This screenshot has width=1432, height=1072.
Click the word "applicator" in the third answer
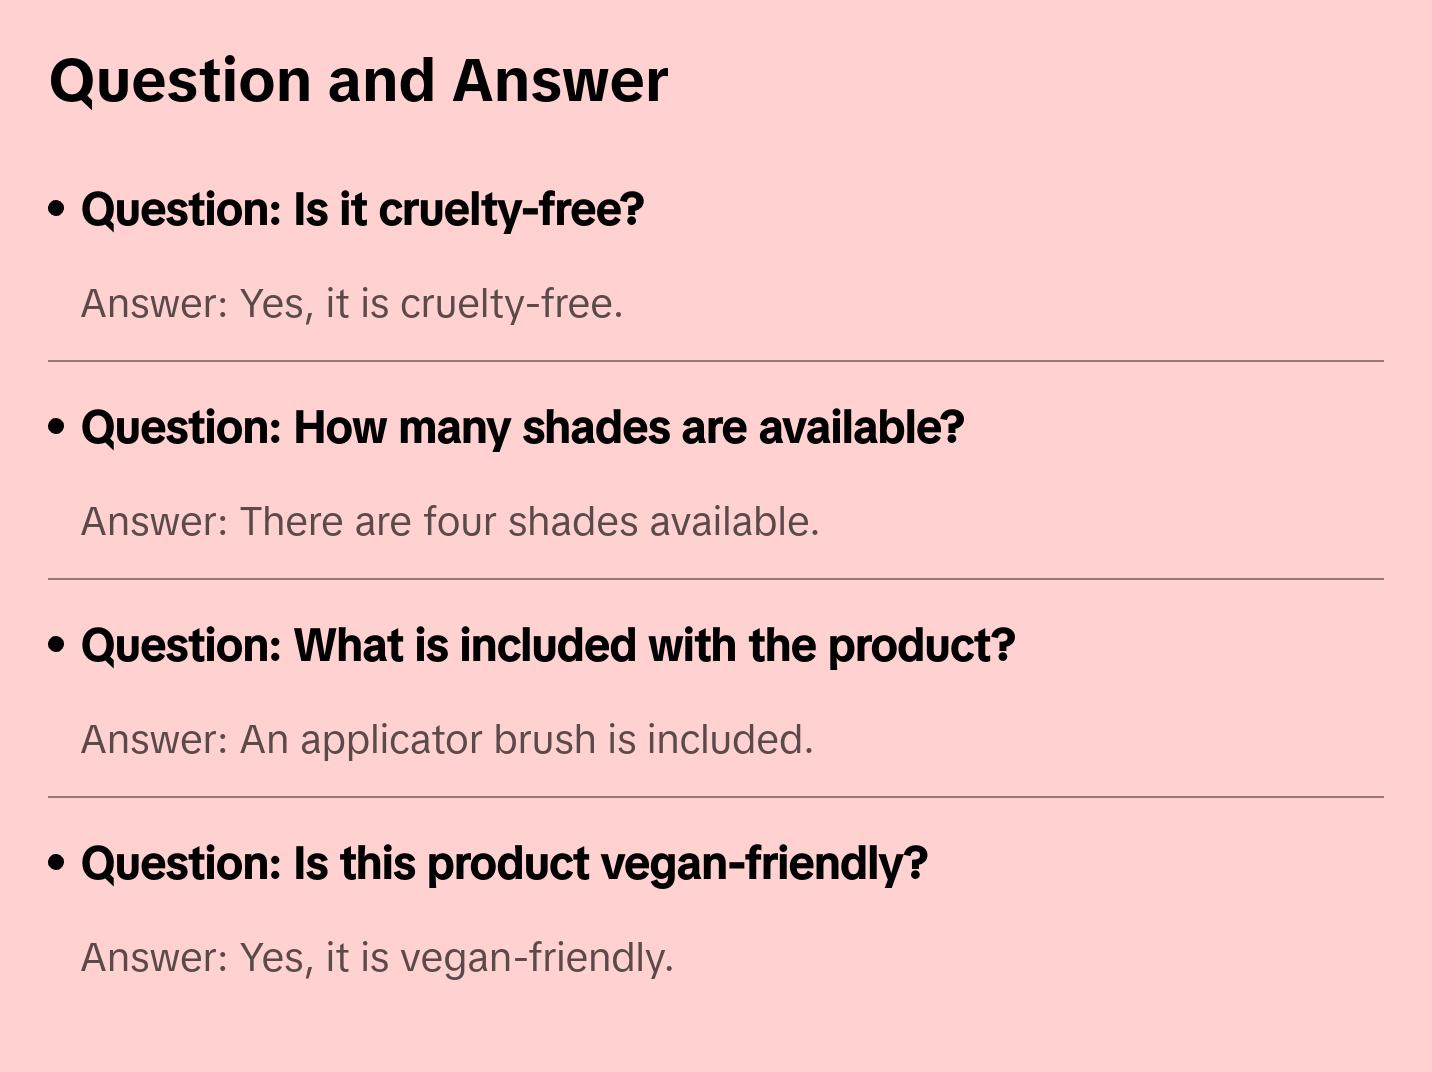[x=391, y=741]
